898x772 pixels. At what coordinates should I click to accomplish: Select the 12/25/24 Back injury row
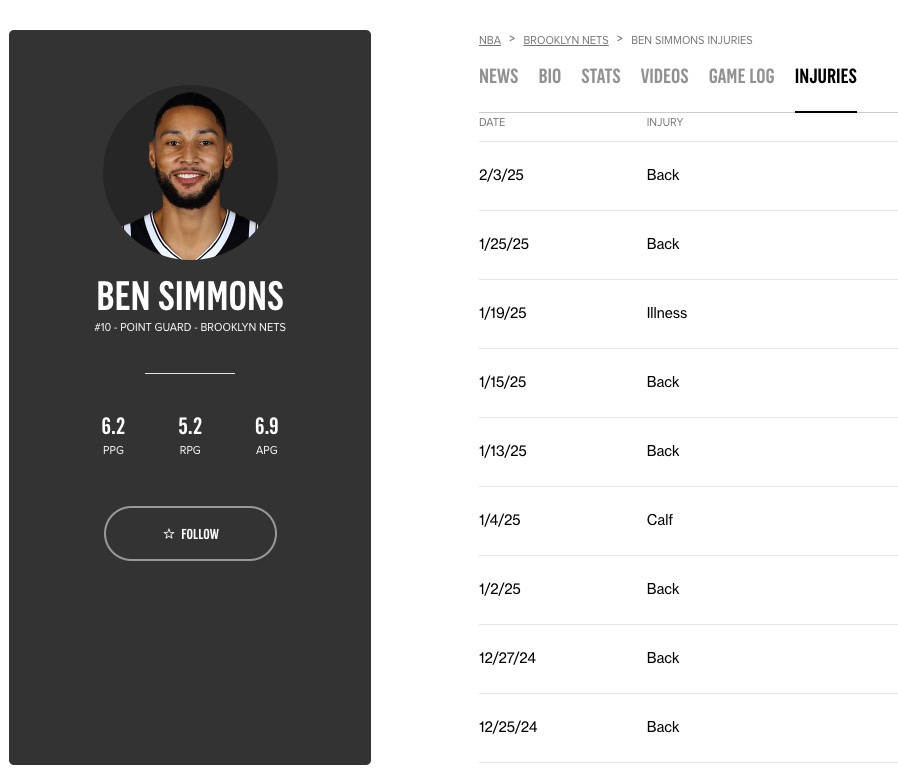point(688,728)
